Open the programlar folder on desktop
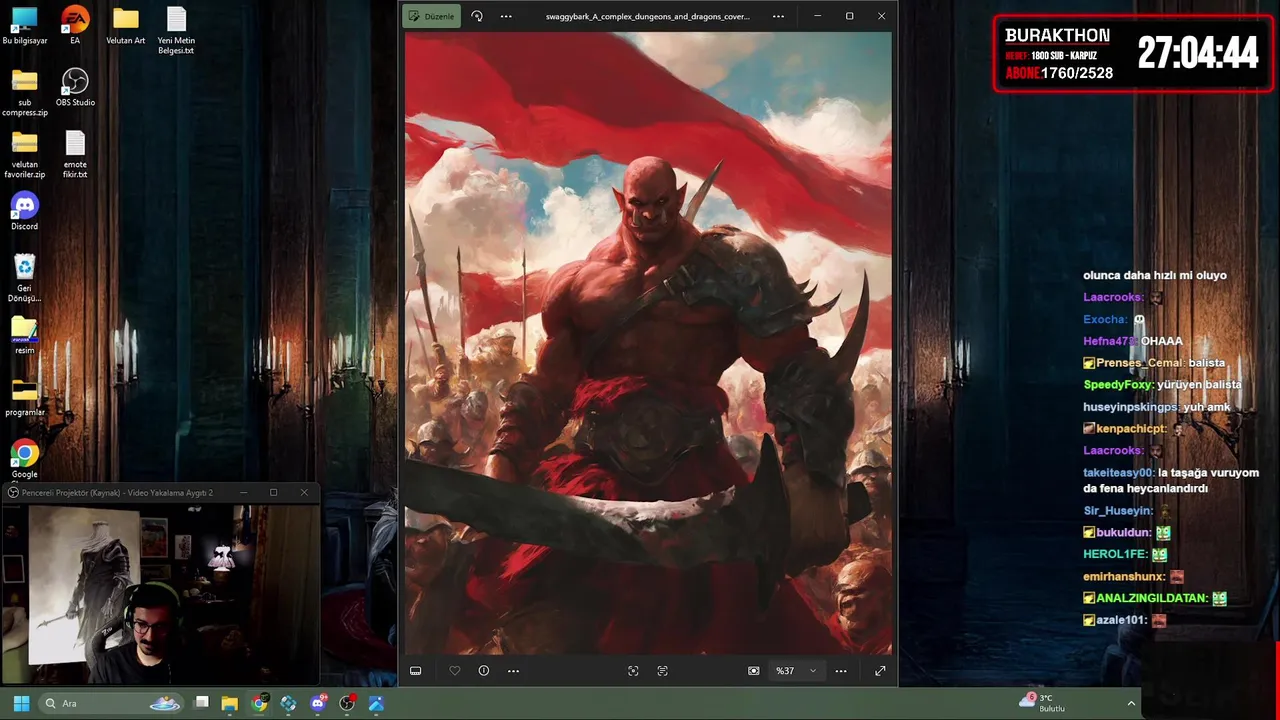Screen dimensions: 1280x720 pyautogui.click(x=25, y=398)
